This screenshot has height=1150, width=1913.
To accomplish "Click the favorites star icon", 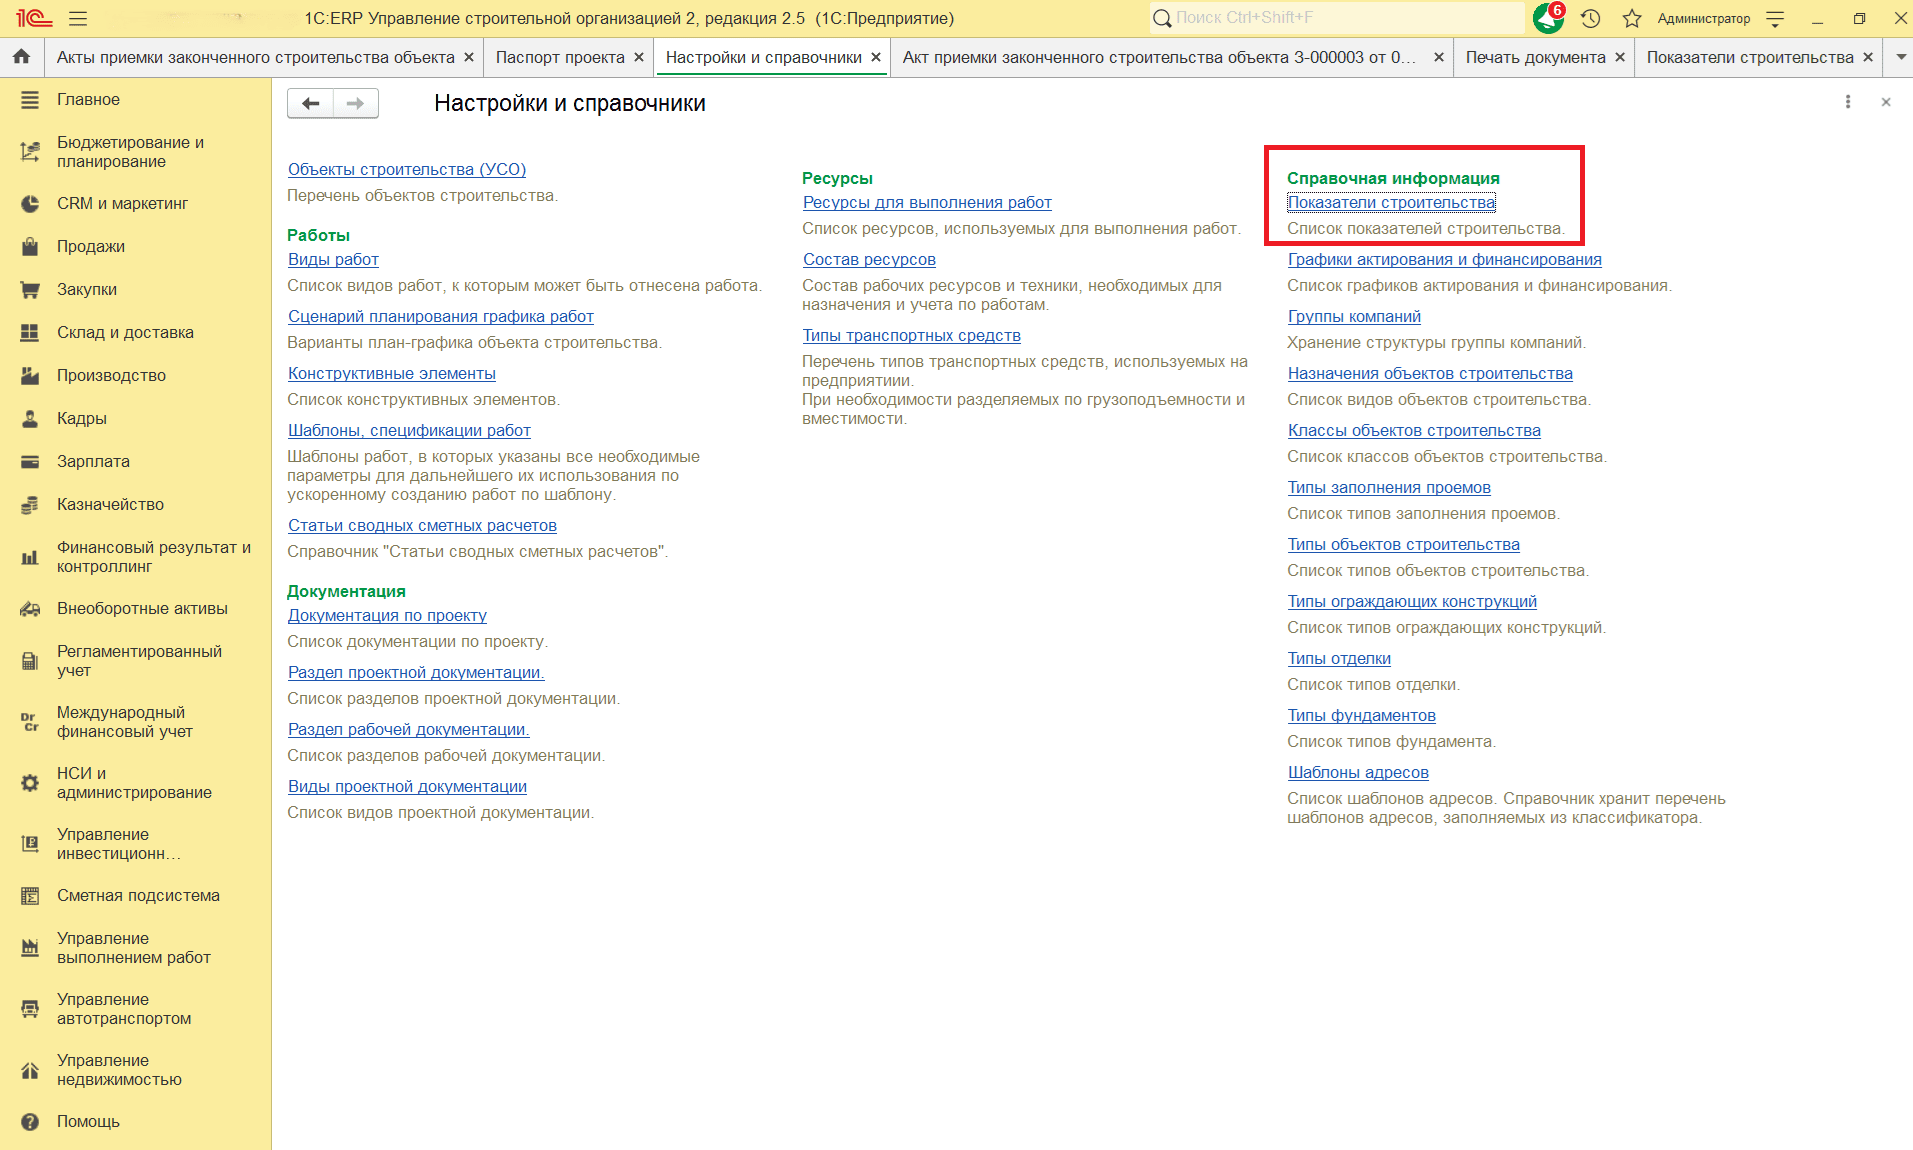I will (1632, 18).
